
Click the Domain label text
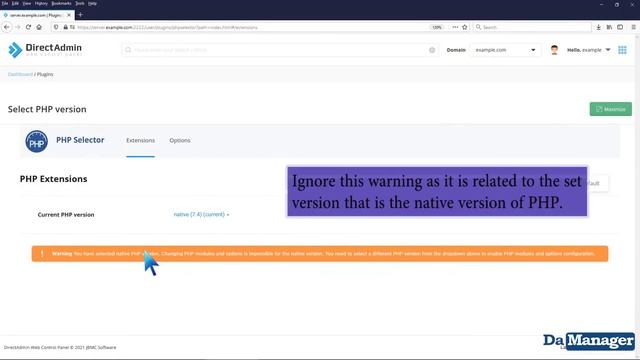tap(456, 50)
